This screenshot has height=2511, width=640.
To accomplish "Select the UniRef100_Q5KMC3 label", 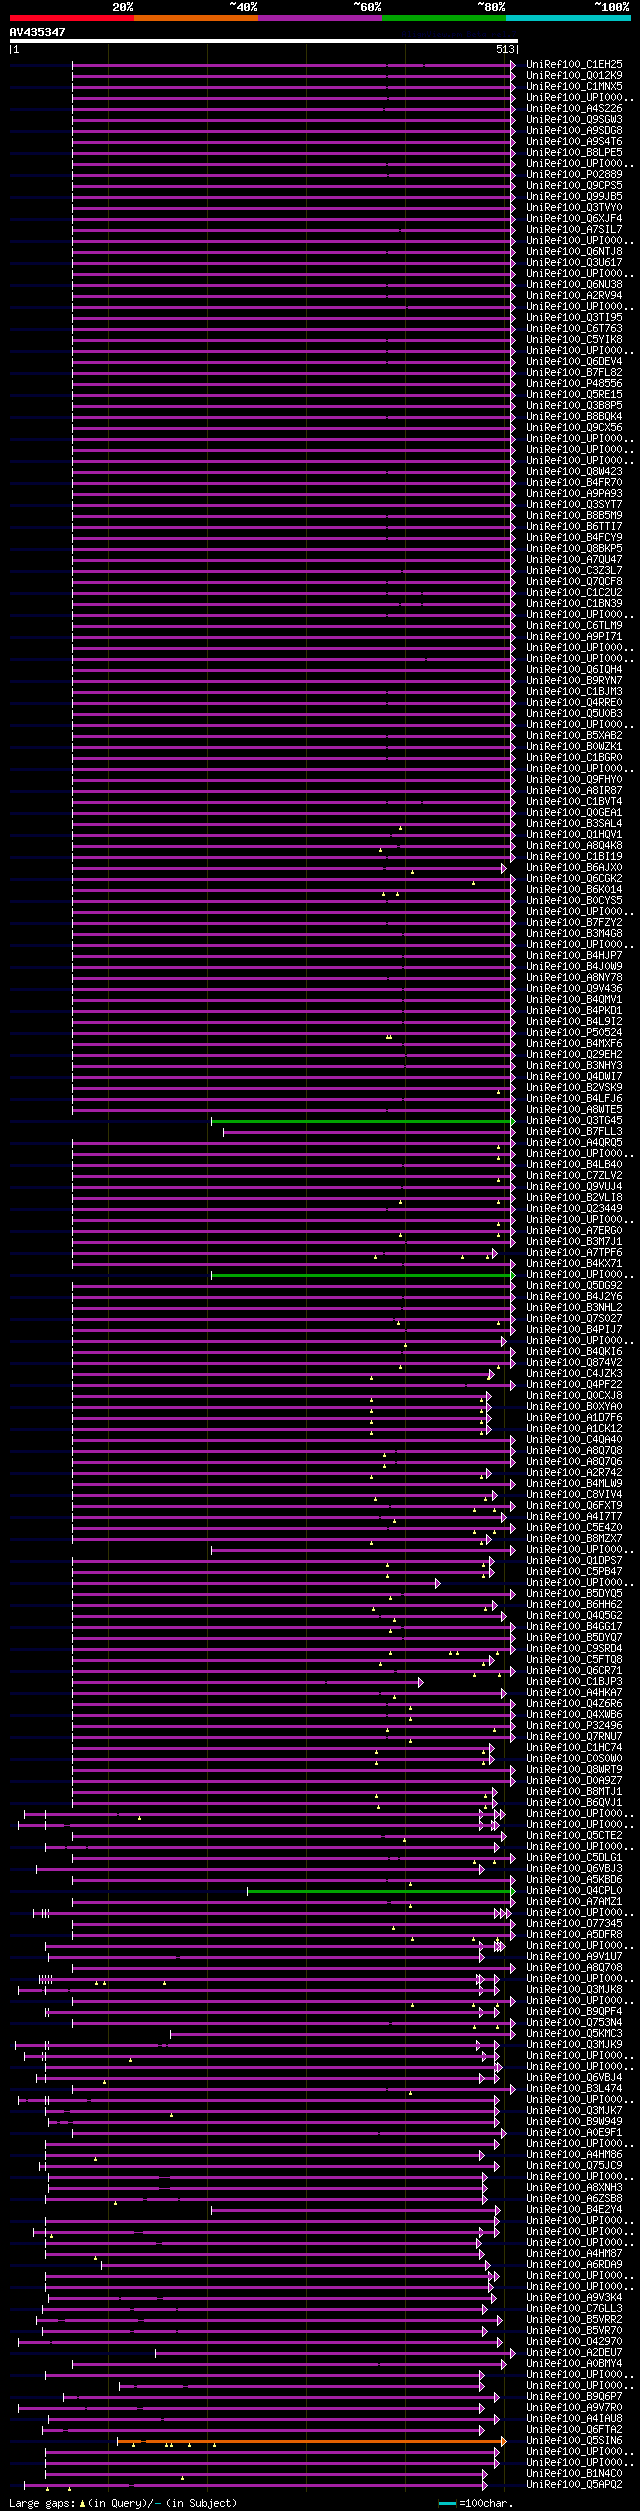I will coord(574,2033).
